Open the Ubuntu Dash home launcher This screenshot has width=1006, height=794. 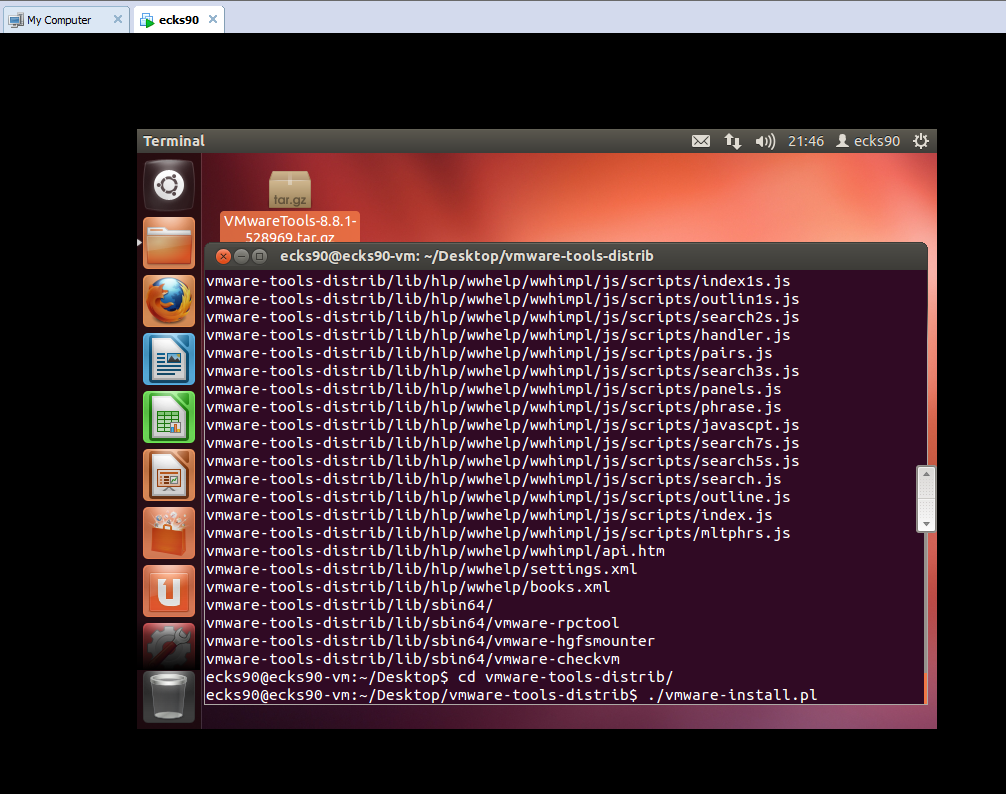(169, 185)
